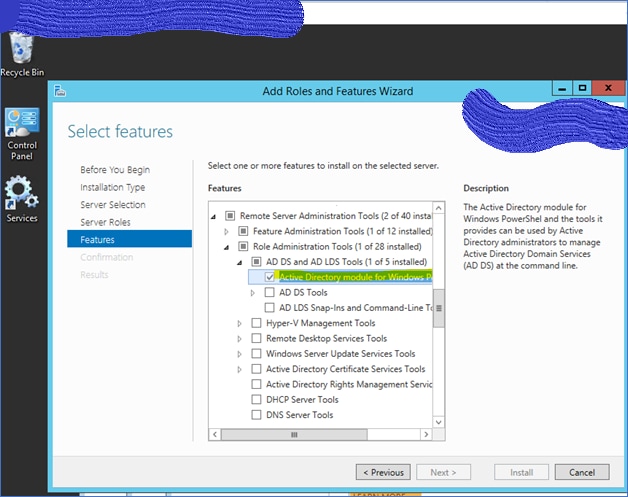Click the features list scroll up arrow

pos(439,208)
